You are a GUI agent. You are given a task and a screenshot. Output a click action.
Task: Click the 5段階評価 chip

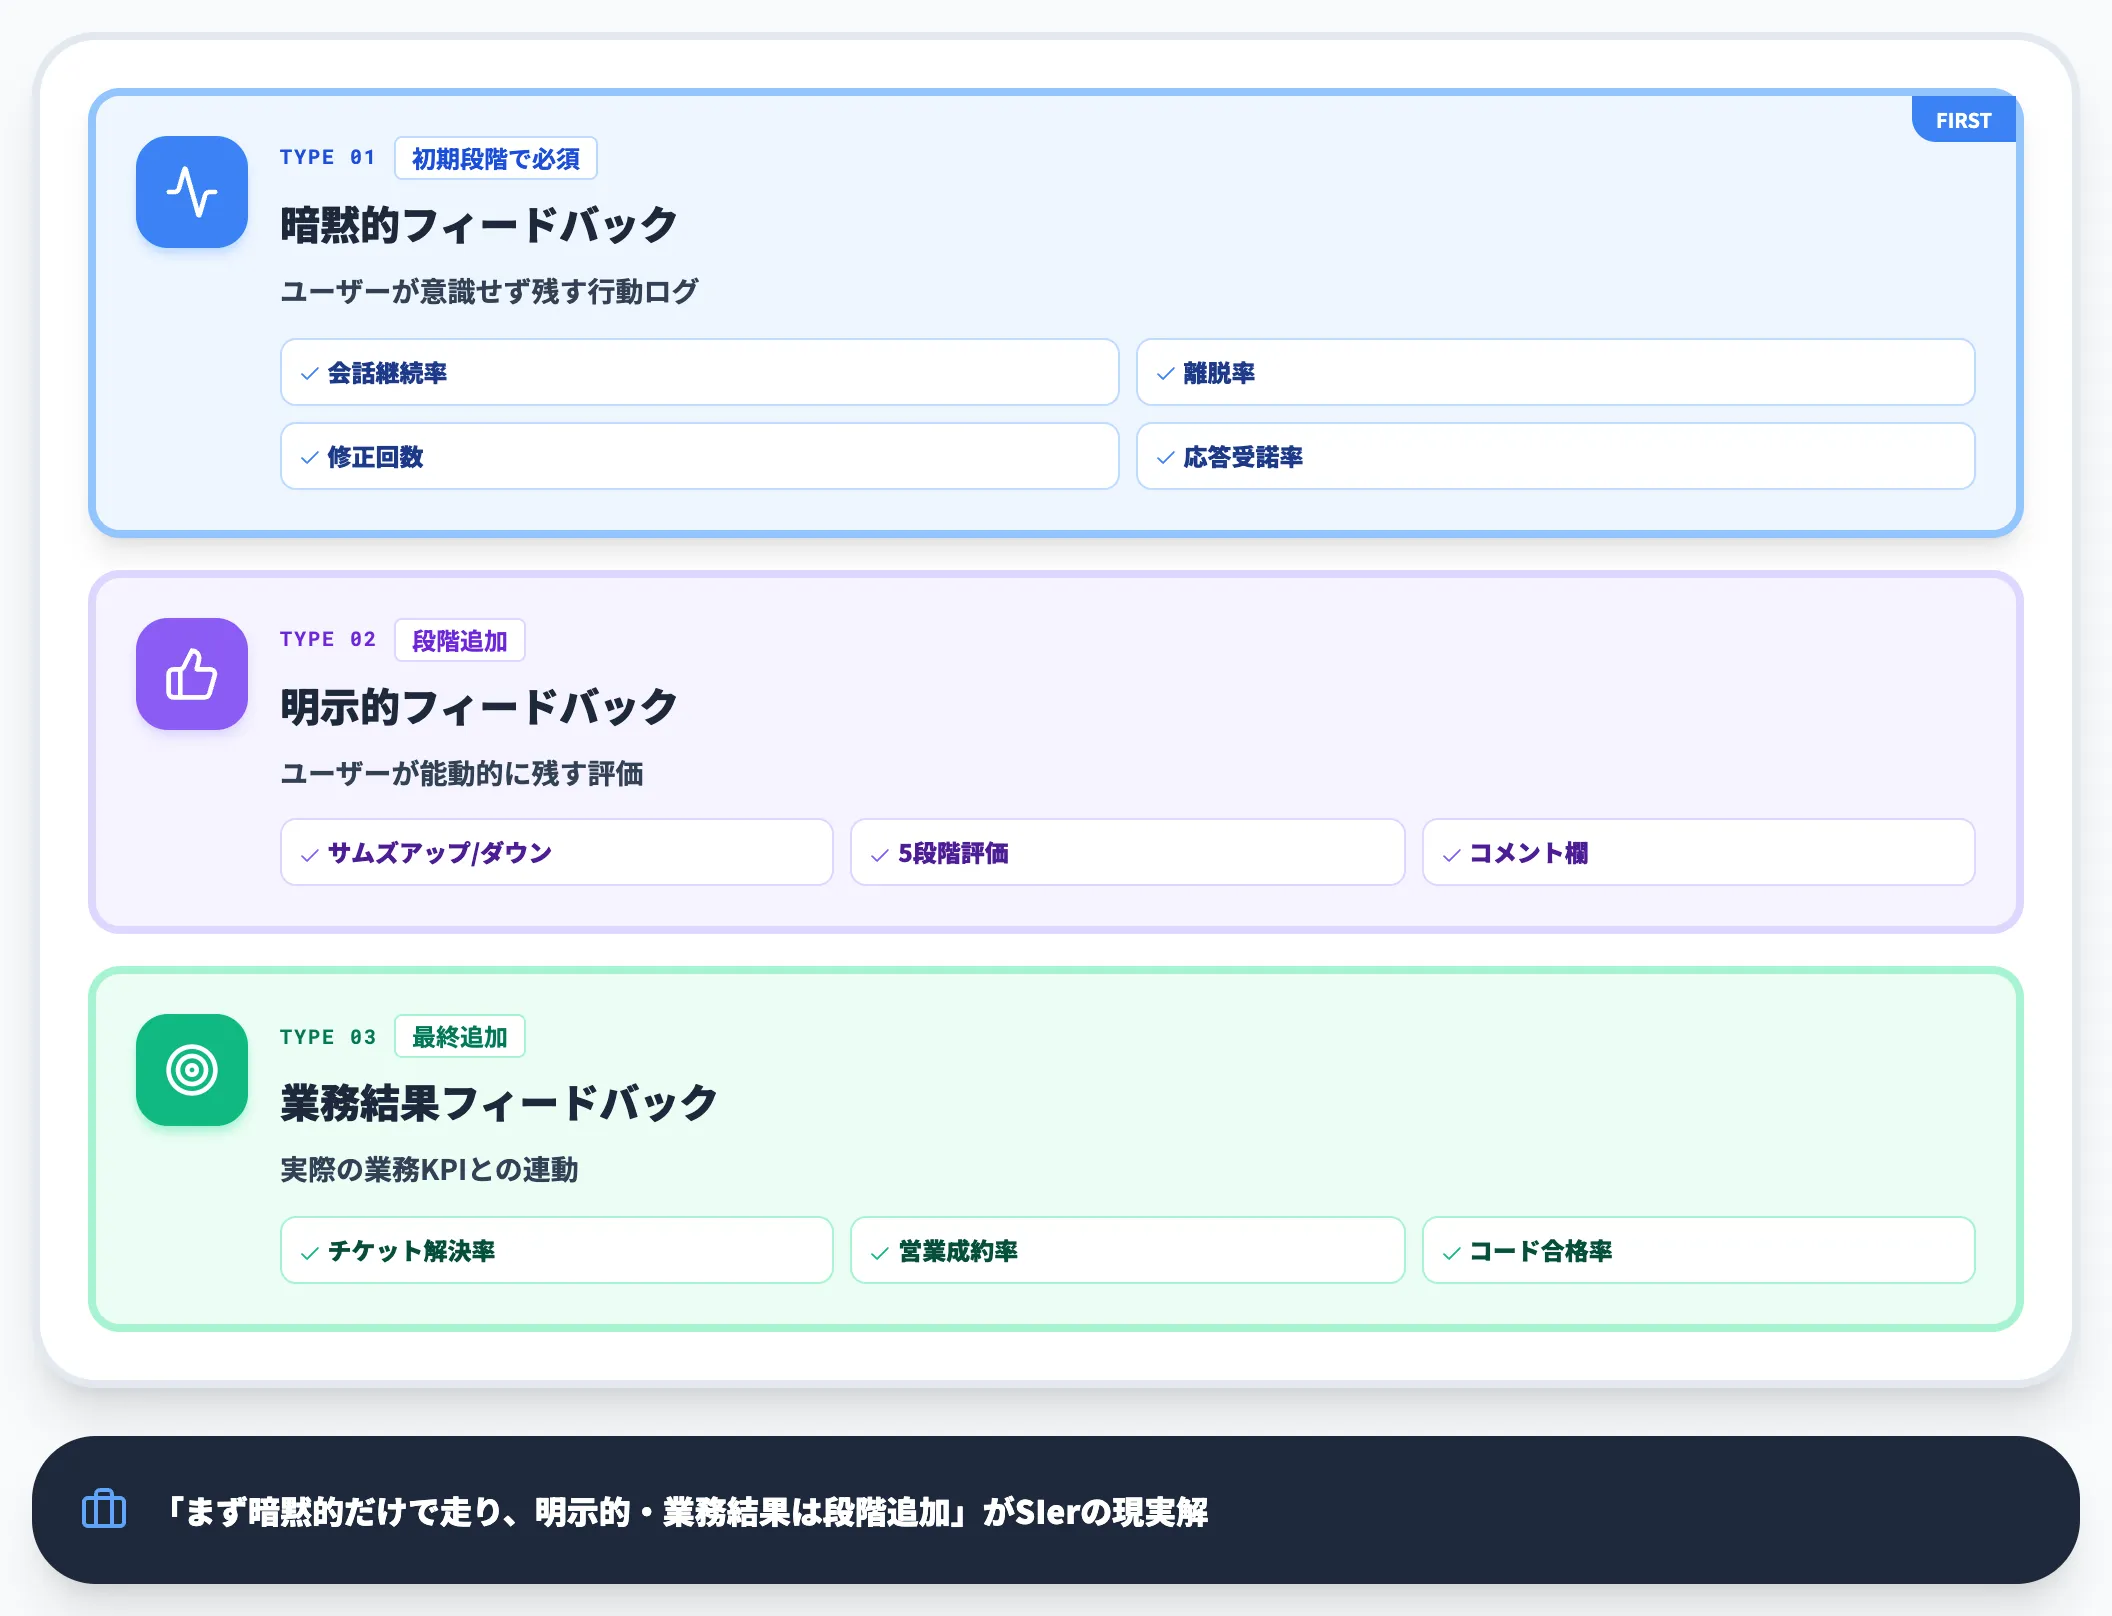(x=1128, y=852)
